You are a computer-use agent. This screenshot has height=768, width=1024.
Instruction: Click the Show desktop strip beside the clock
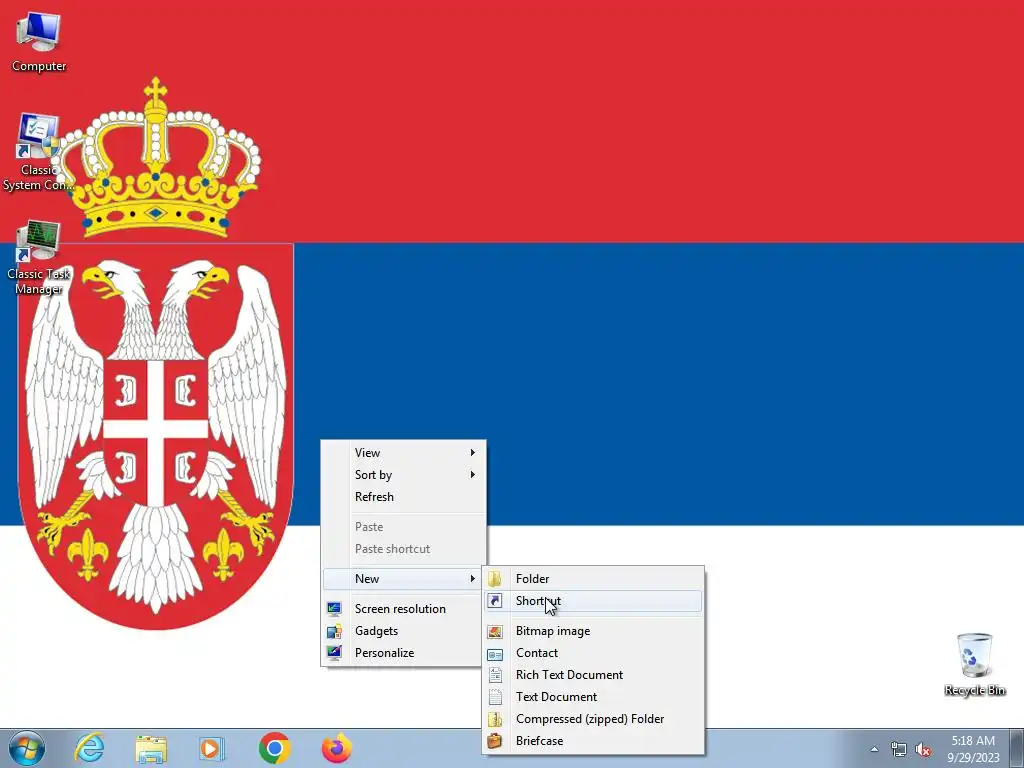tap(1016, 748)
